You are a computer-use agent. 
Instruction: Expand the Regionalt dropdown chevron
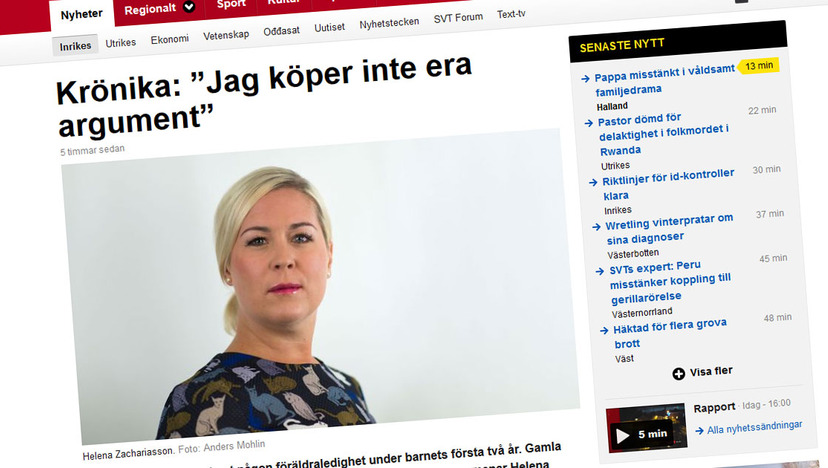point(189,7)
